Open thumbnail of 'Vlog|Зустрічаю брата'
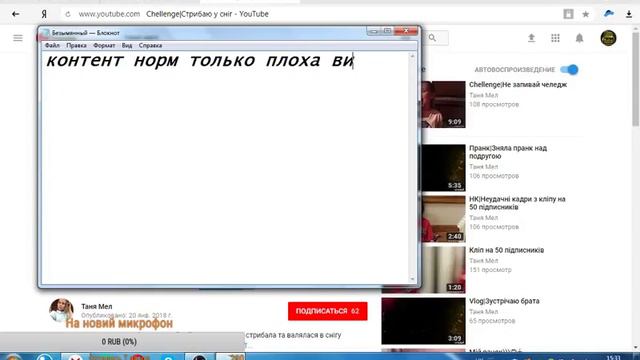Viewport: 640px width, 360px height. [x=423, y=321]
